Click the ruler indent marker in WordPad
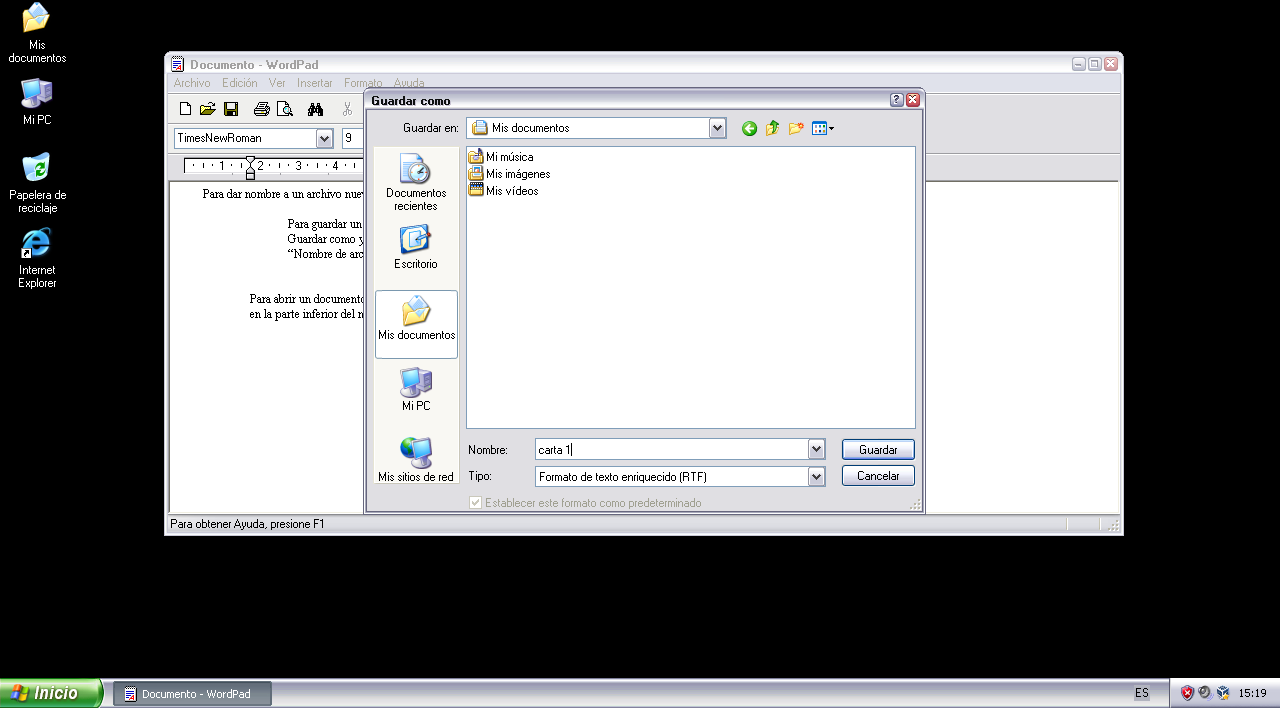Image resolution: width=1280 pixels, height=708 pixels. [x=250, y=167]
